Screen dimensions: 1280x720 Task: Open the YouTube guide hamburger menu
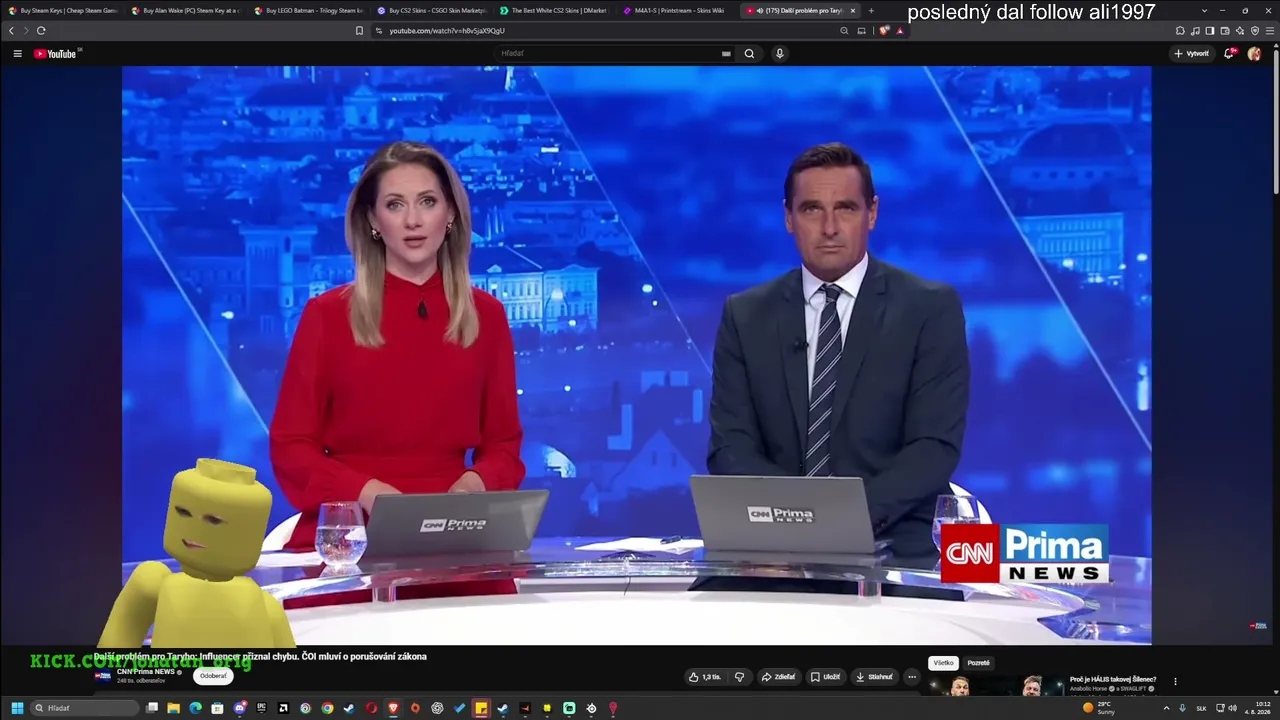tap(17, 54)
